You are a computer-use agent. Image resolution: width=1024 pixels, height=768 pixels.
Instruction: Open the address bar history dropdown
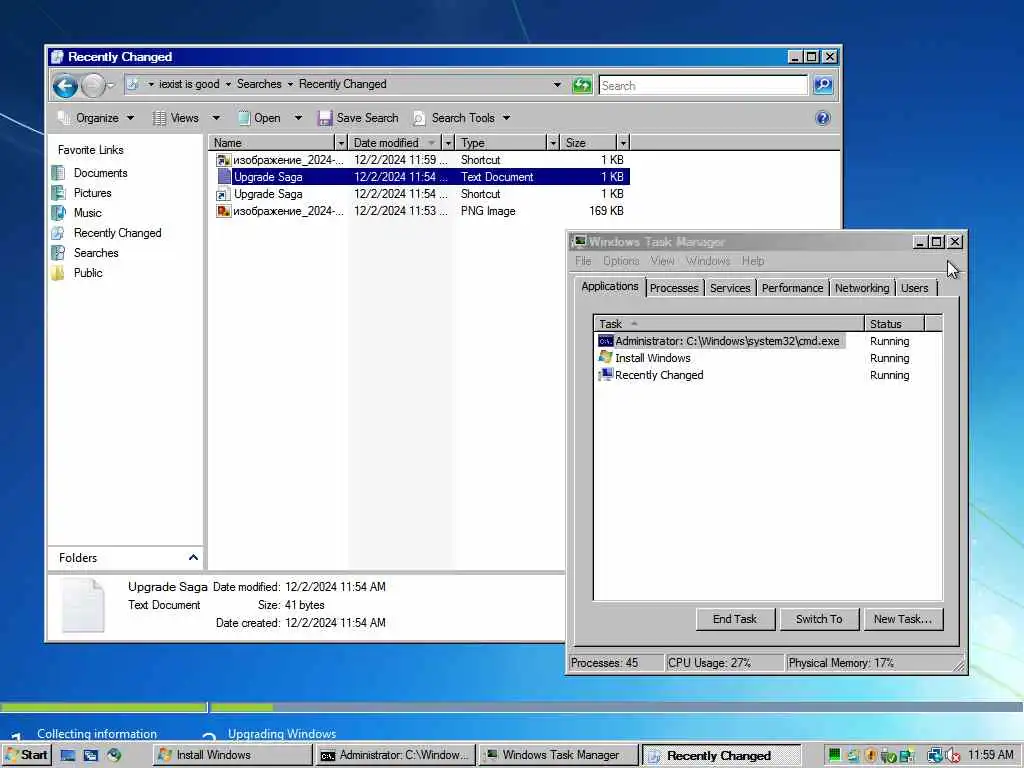tap(557, 85)
